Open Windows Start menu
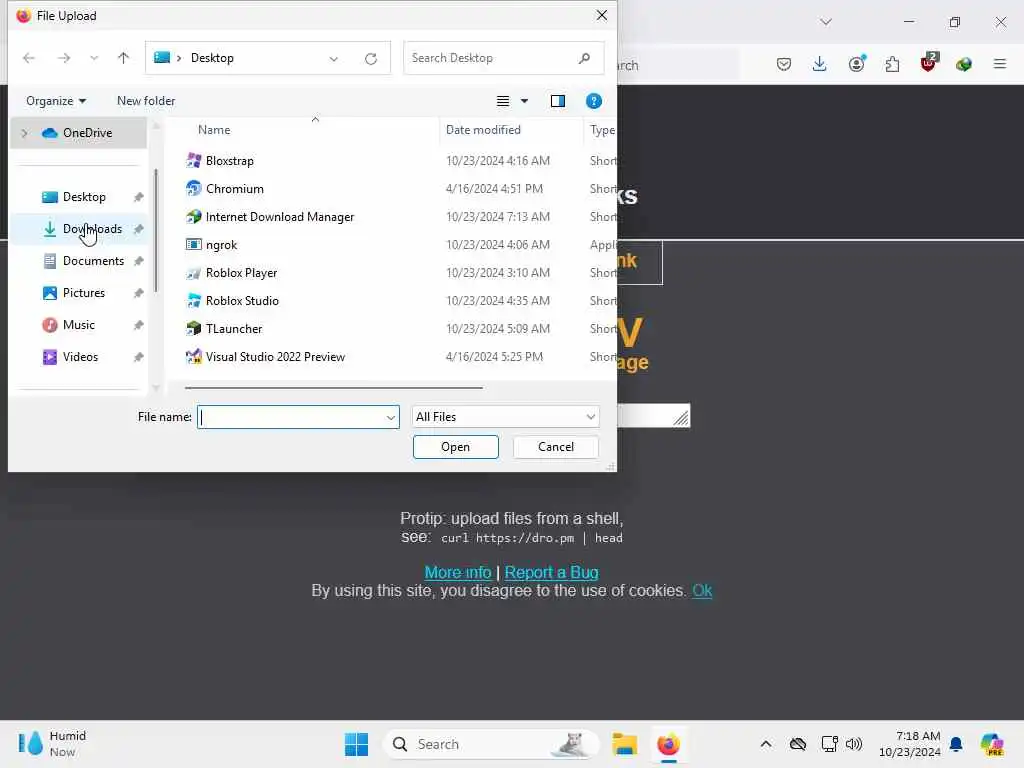Screen dimensions: 1024x768 point(356,744)
